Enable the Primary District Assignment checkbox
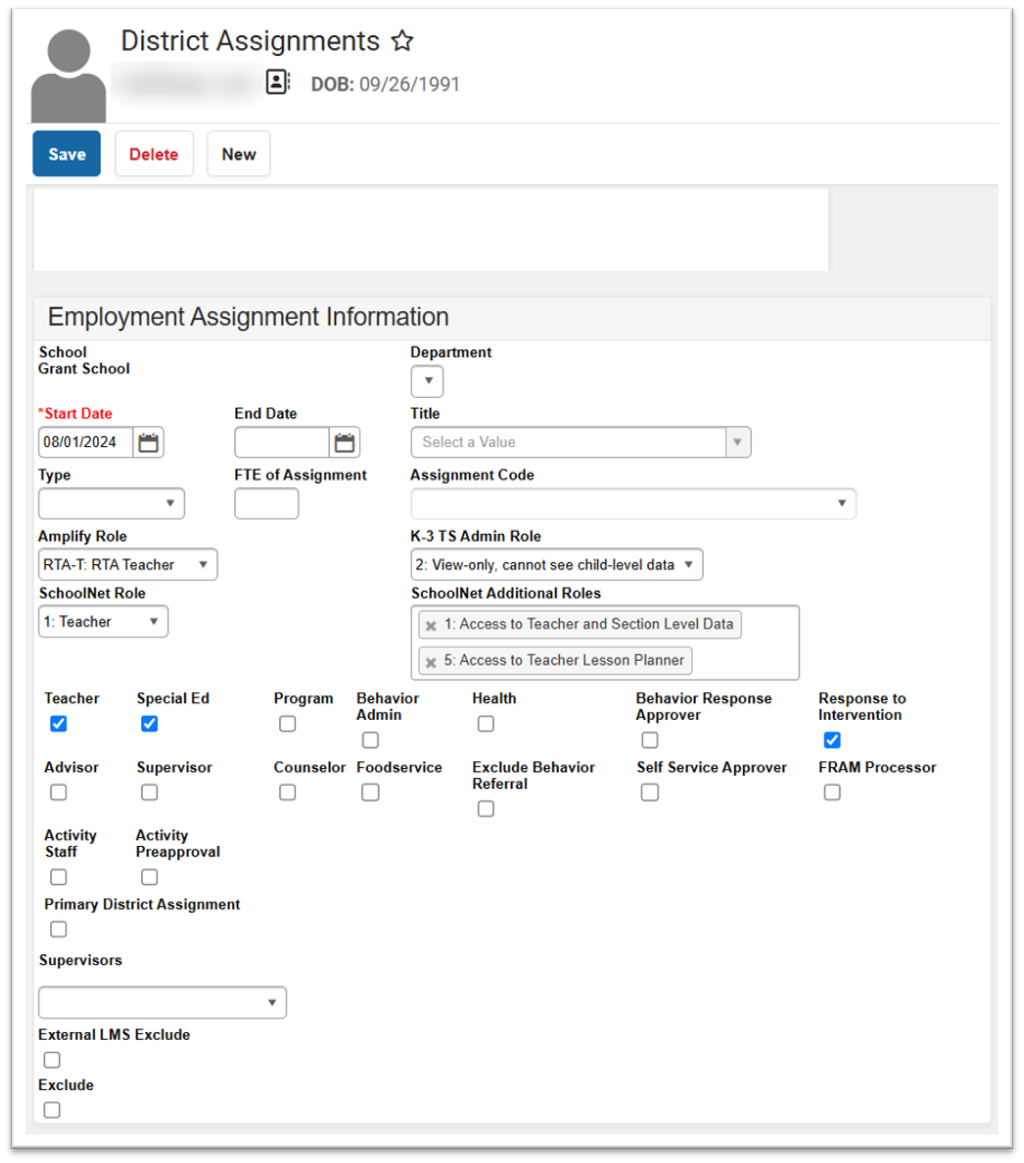 point(59,929)
